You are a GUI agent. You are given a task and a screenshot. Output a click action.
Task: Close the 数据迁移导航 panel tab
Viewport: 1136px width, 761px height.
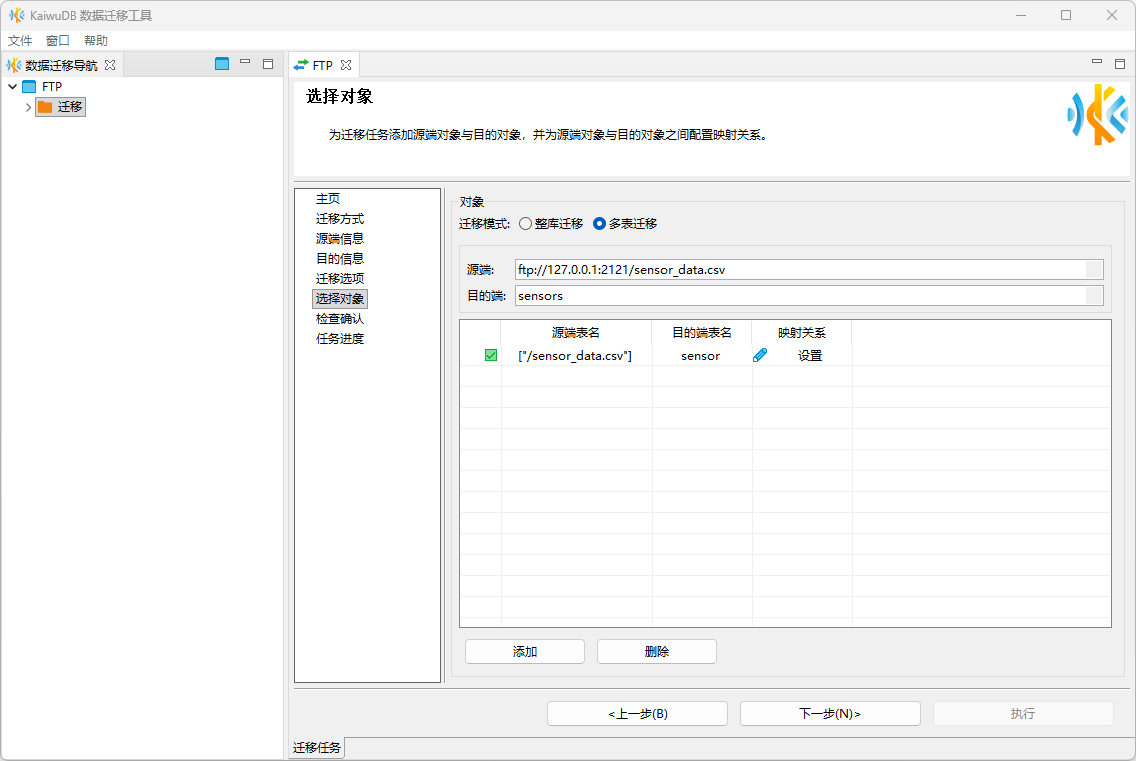pos(110,65)
